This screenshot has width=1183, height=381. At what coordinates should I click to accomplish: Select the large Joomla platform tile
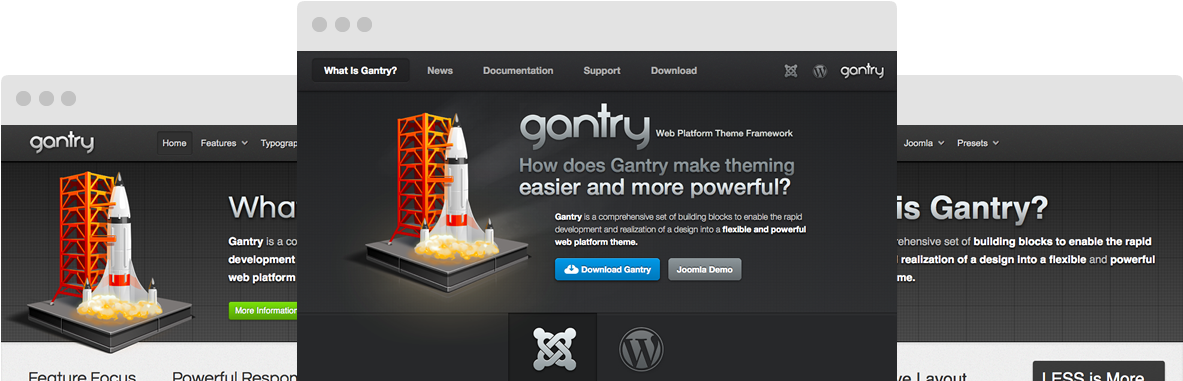point(553,348)
